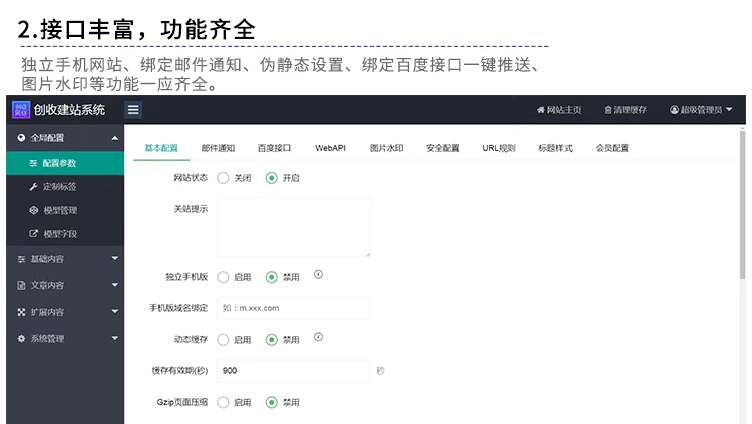Click the 关站提示 text area
This screenshot has height=424, width=752.
click(294, 227)
